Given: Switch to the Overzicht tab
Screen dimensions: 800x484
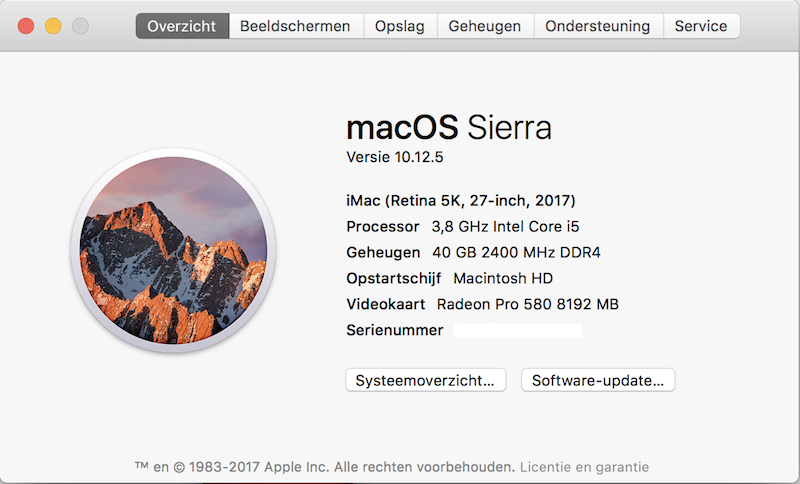Looking at the screenshot, I should click(x=182, y=26).
